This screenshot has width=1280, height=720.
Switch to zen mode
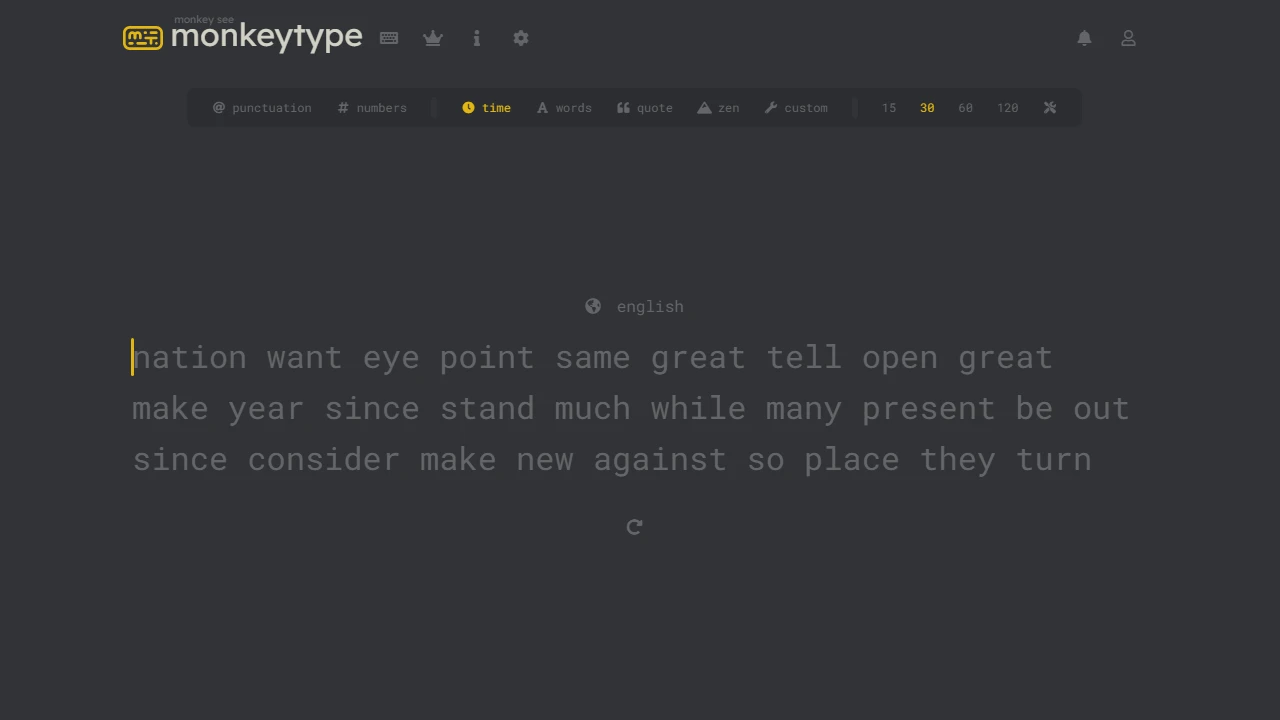click(x=718, y=108)
